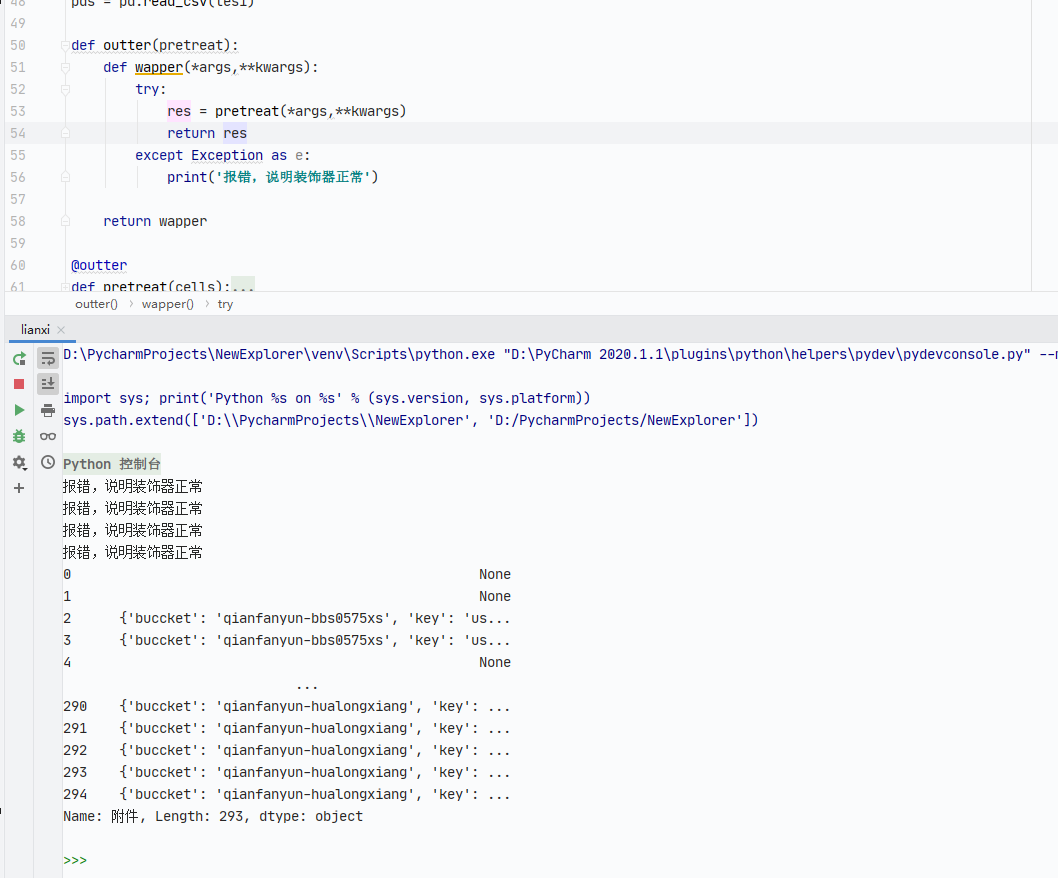Screen dimensions: 1058x878
Task: Click 'Name: 附件, Length: 293' summary line
Action: pyautogui.click(x=213, y=817)
